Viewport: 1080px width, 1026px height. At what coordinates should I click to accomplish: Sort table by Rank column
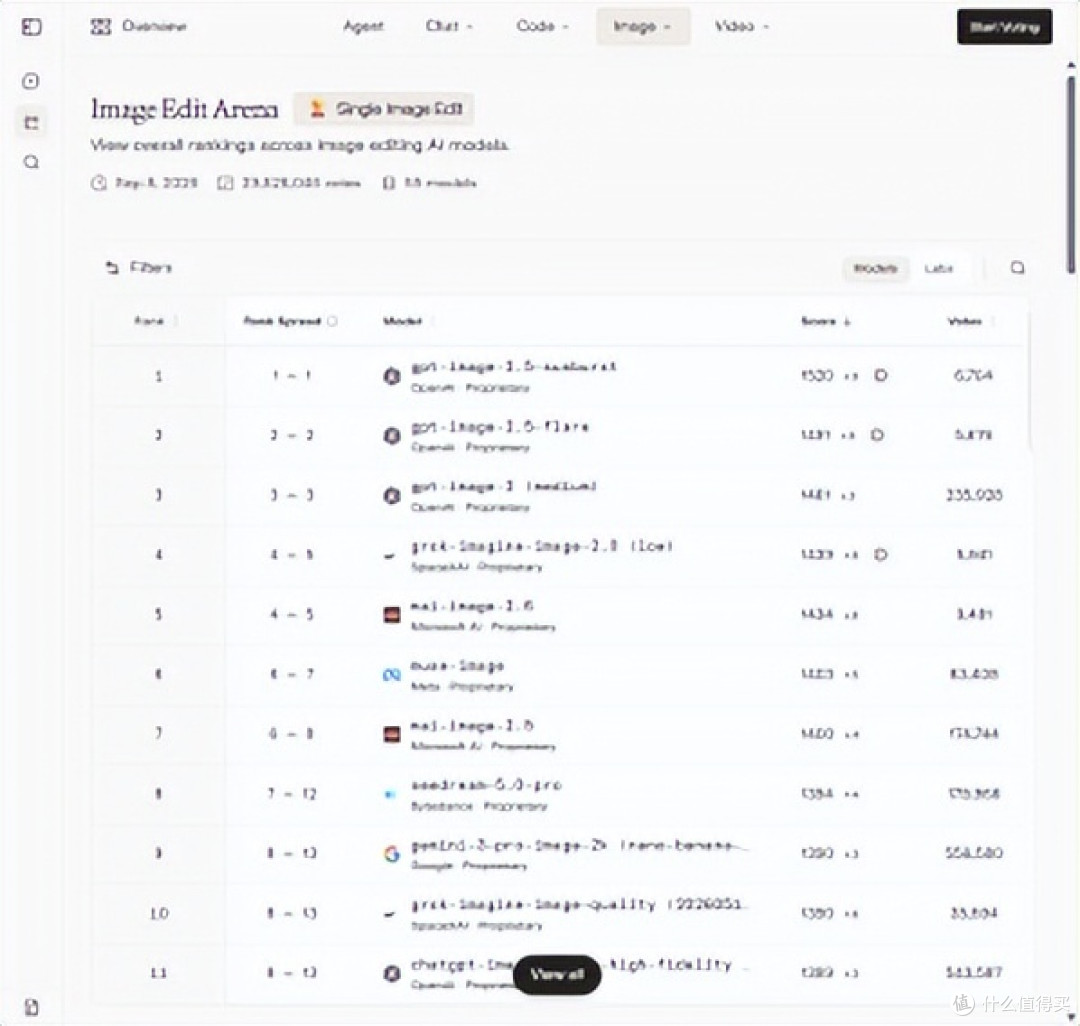155,321
